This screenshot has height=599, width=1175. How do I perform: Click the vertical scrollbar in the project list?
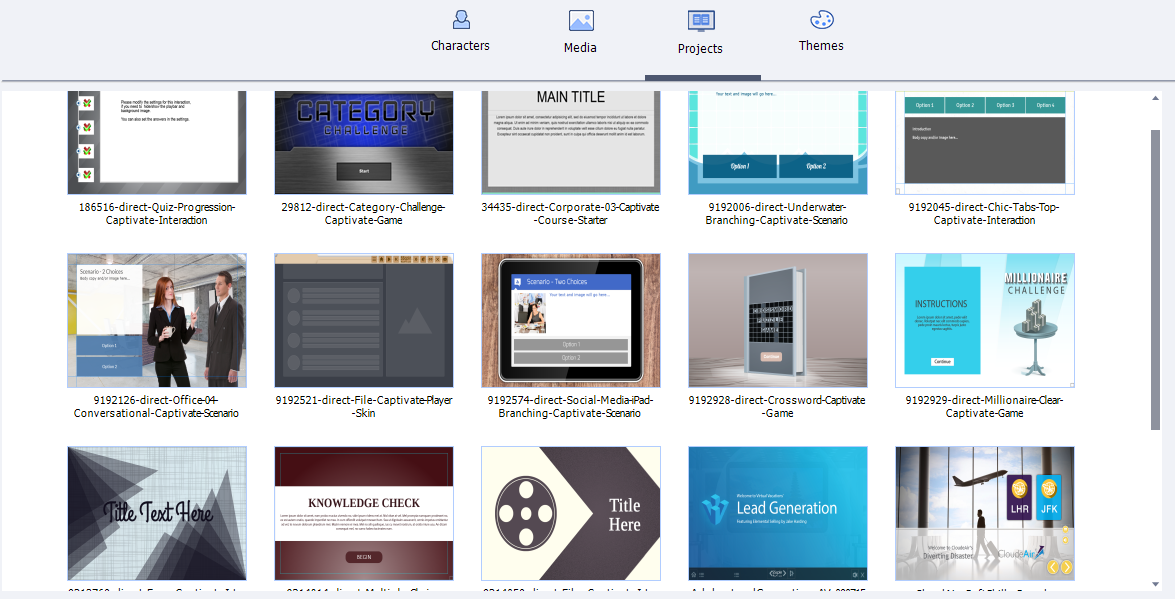tap(1156, 280)
